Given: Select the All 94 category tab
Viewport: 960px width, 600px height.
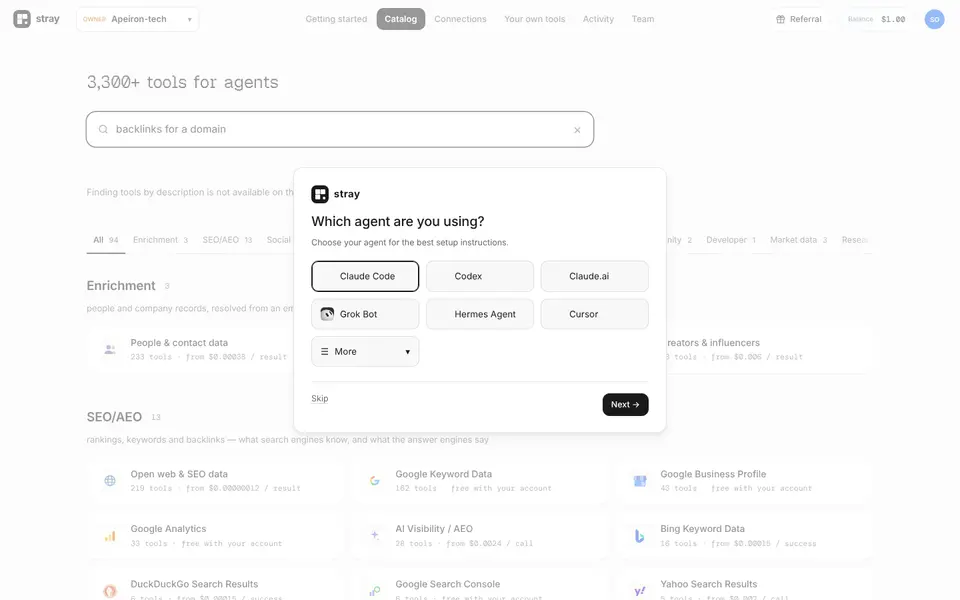Looking at the screenshot, I should click(x=106, y=240).
